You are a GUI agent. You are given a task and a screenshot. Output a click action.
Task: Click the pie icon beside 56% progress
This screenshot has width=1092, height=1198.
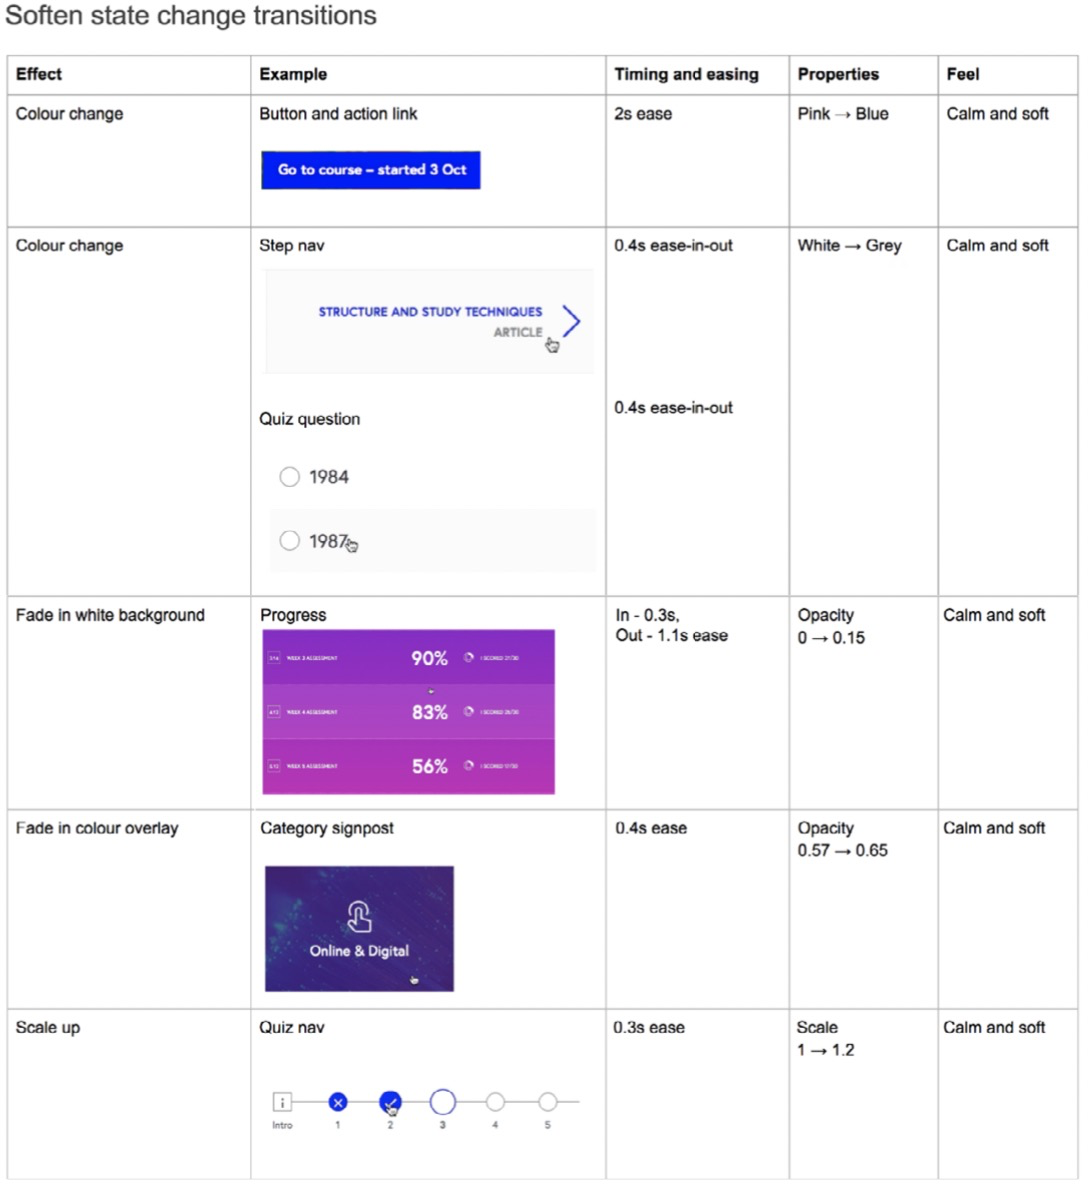[468, 765]
